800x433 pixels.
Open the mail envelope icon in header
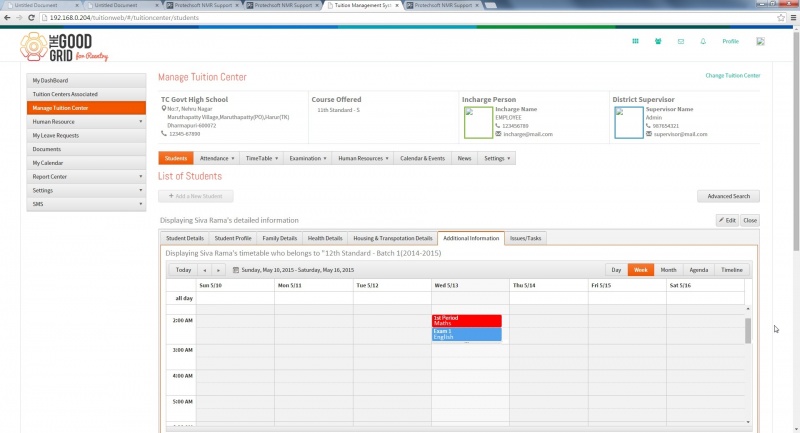click(x=681, y=41)
